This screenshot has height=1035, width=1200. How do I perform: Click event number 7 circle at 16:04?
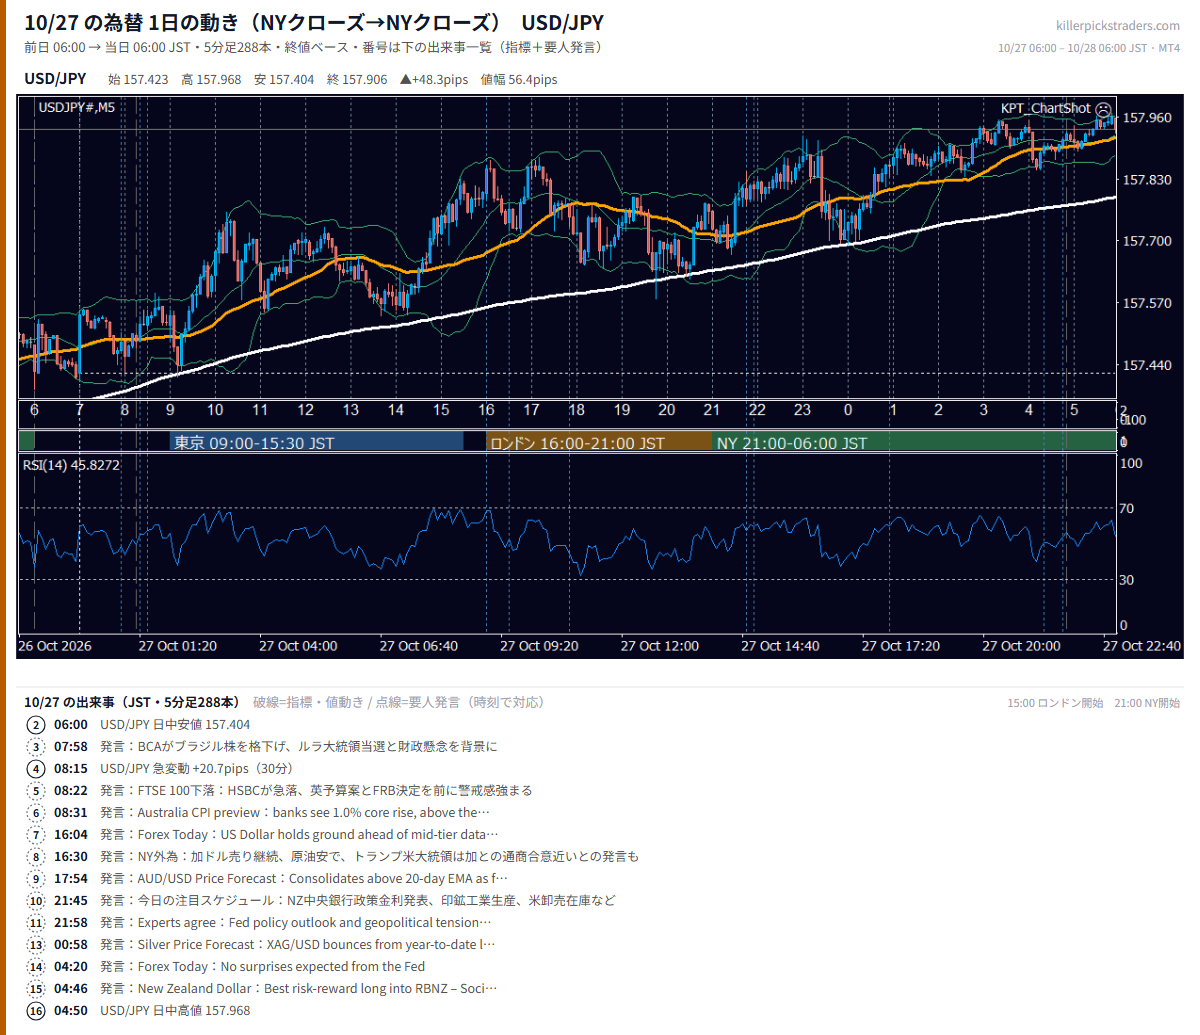[x=36, y=835]
